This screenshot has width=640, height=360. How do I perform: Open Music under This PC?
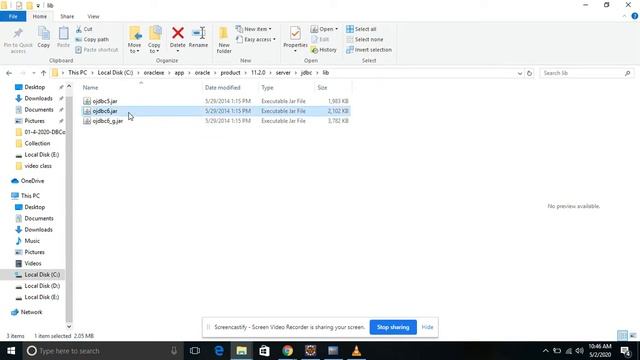click(x=32, y=241)
